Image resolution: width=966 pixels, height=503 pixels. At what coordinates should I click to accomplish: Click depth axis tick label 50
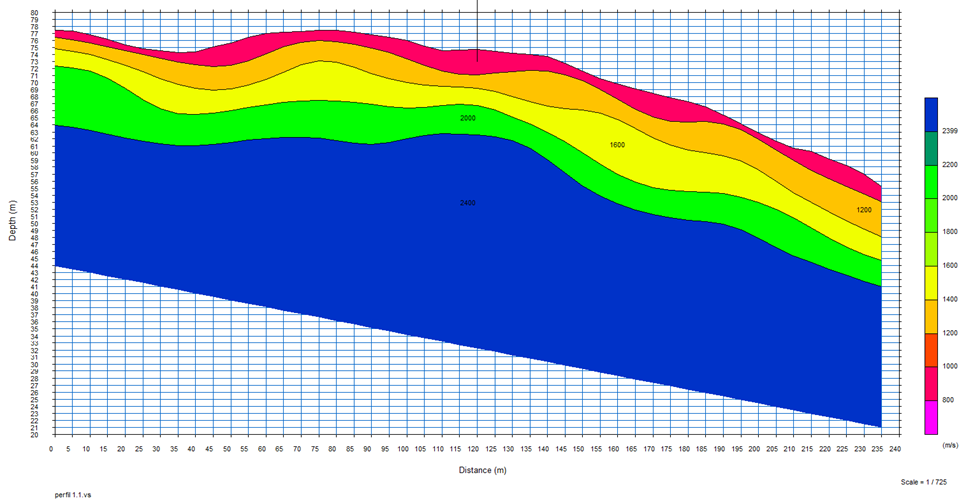34,224
